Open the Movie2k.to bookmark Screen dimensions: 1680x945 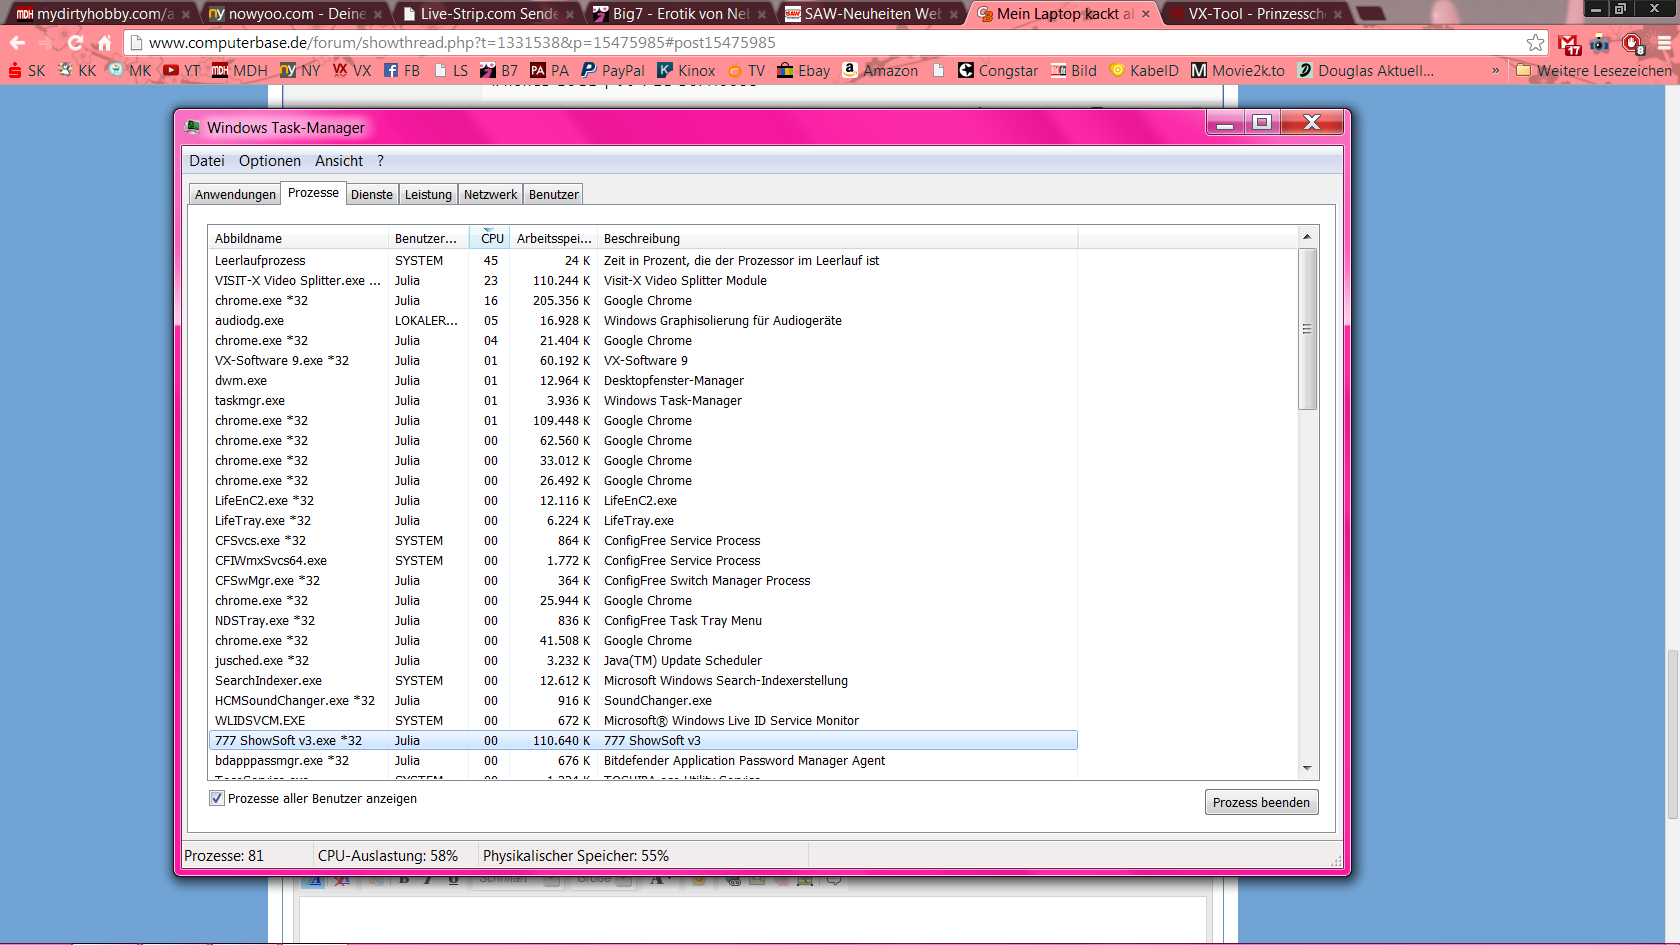pyautogui.click(x=1238, y=71)
